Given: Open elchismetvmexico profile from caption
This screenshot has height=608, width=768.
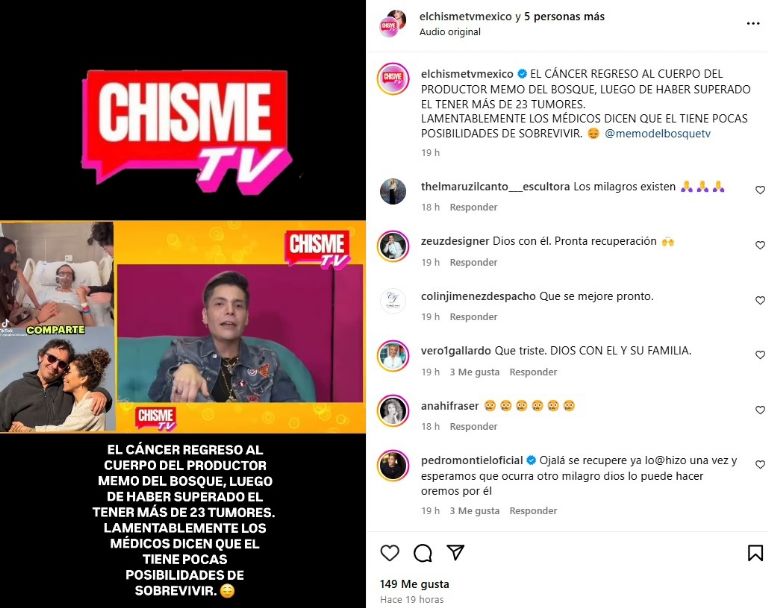Looking at the screenshot, I should pyautogui.click(x=467, y=74).
